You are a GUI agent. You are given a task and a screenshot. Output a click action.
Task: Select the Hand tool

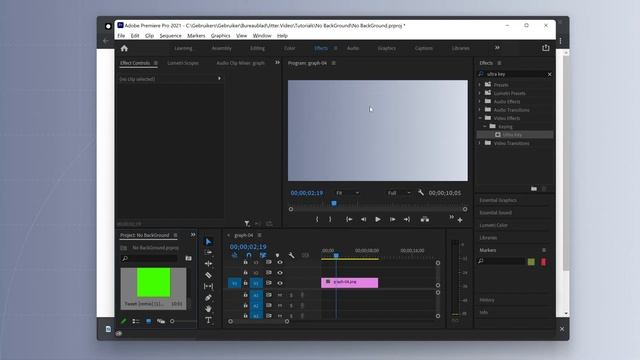(208, 309)
